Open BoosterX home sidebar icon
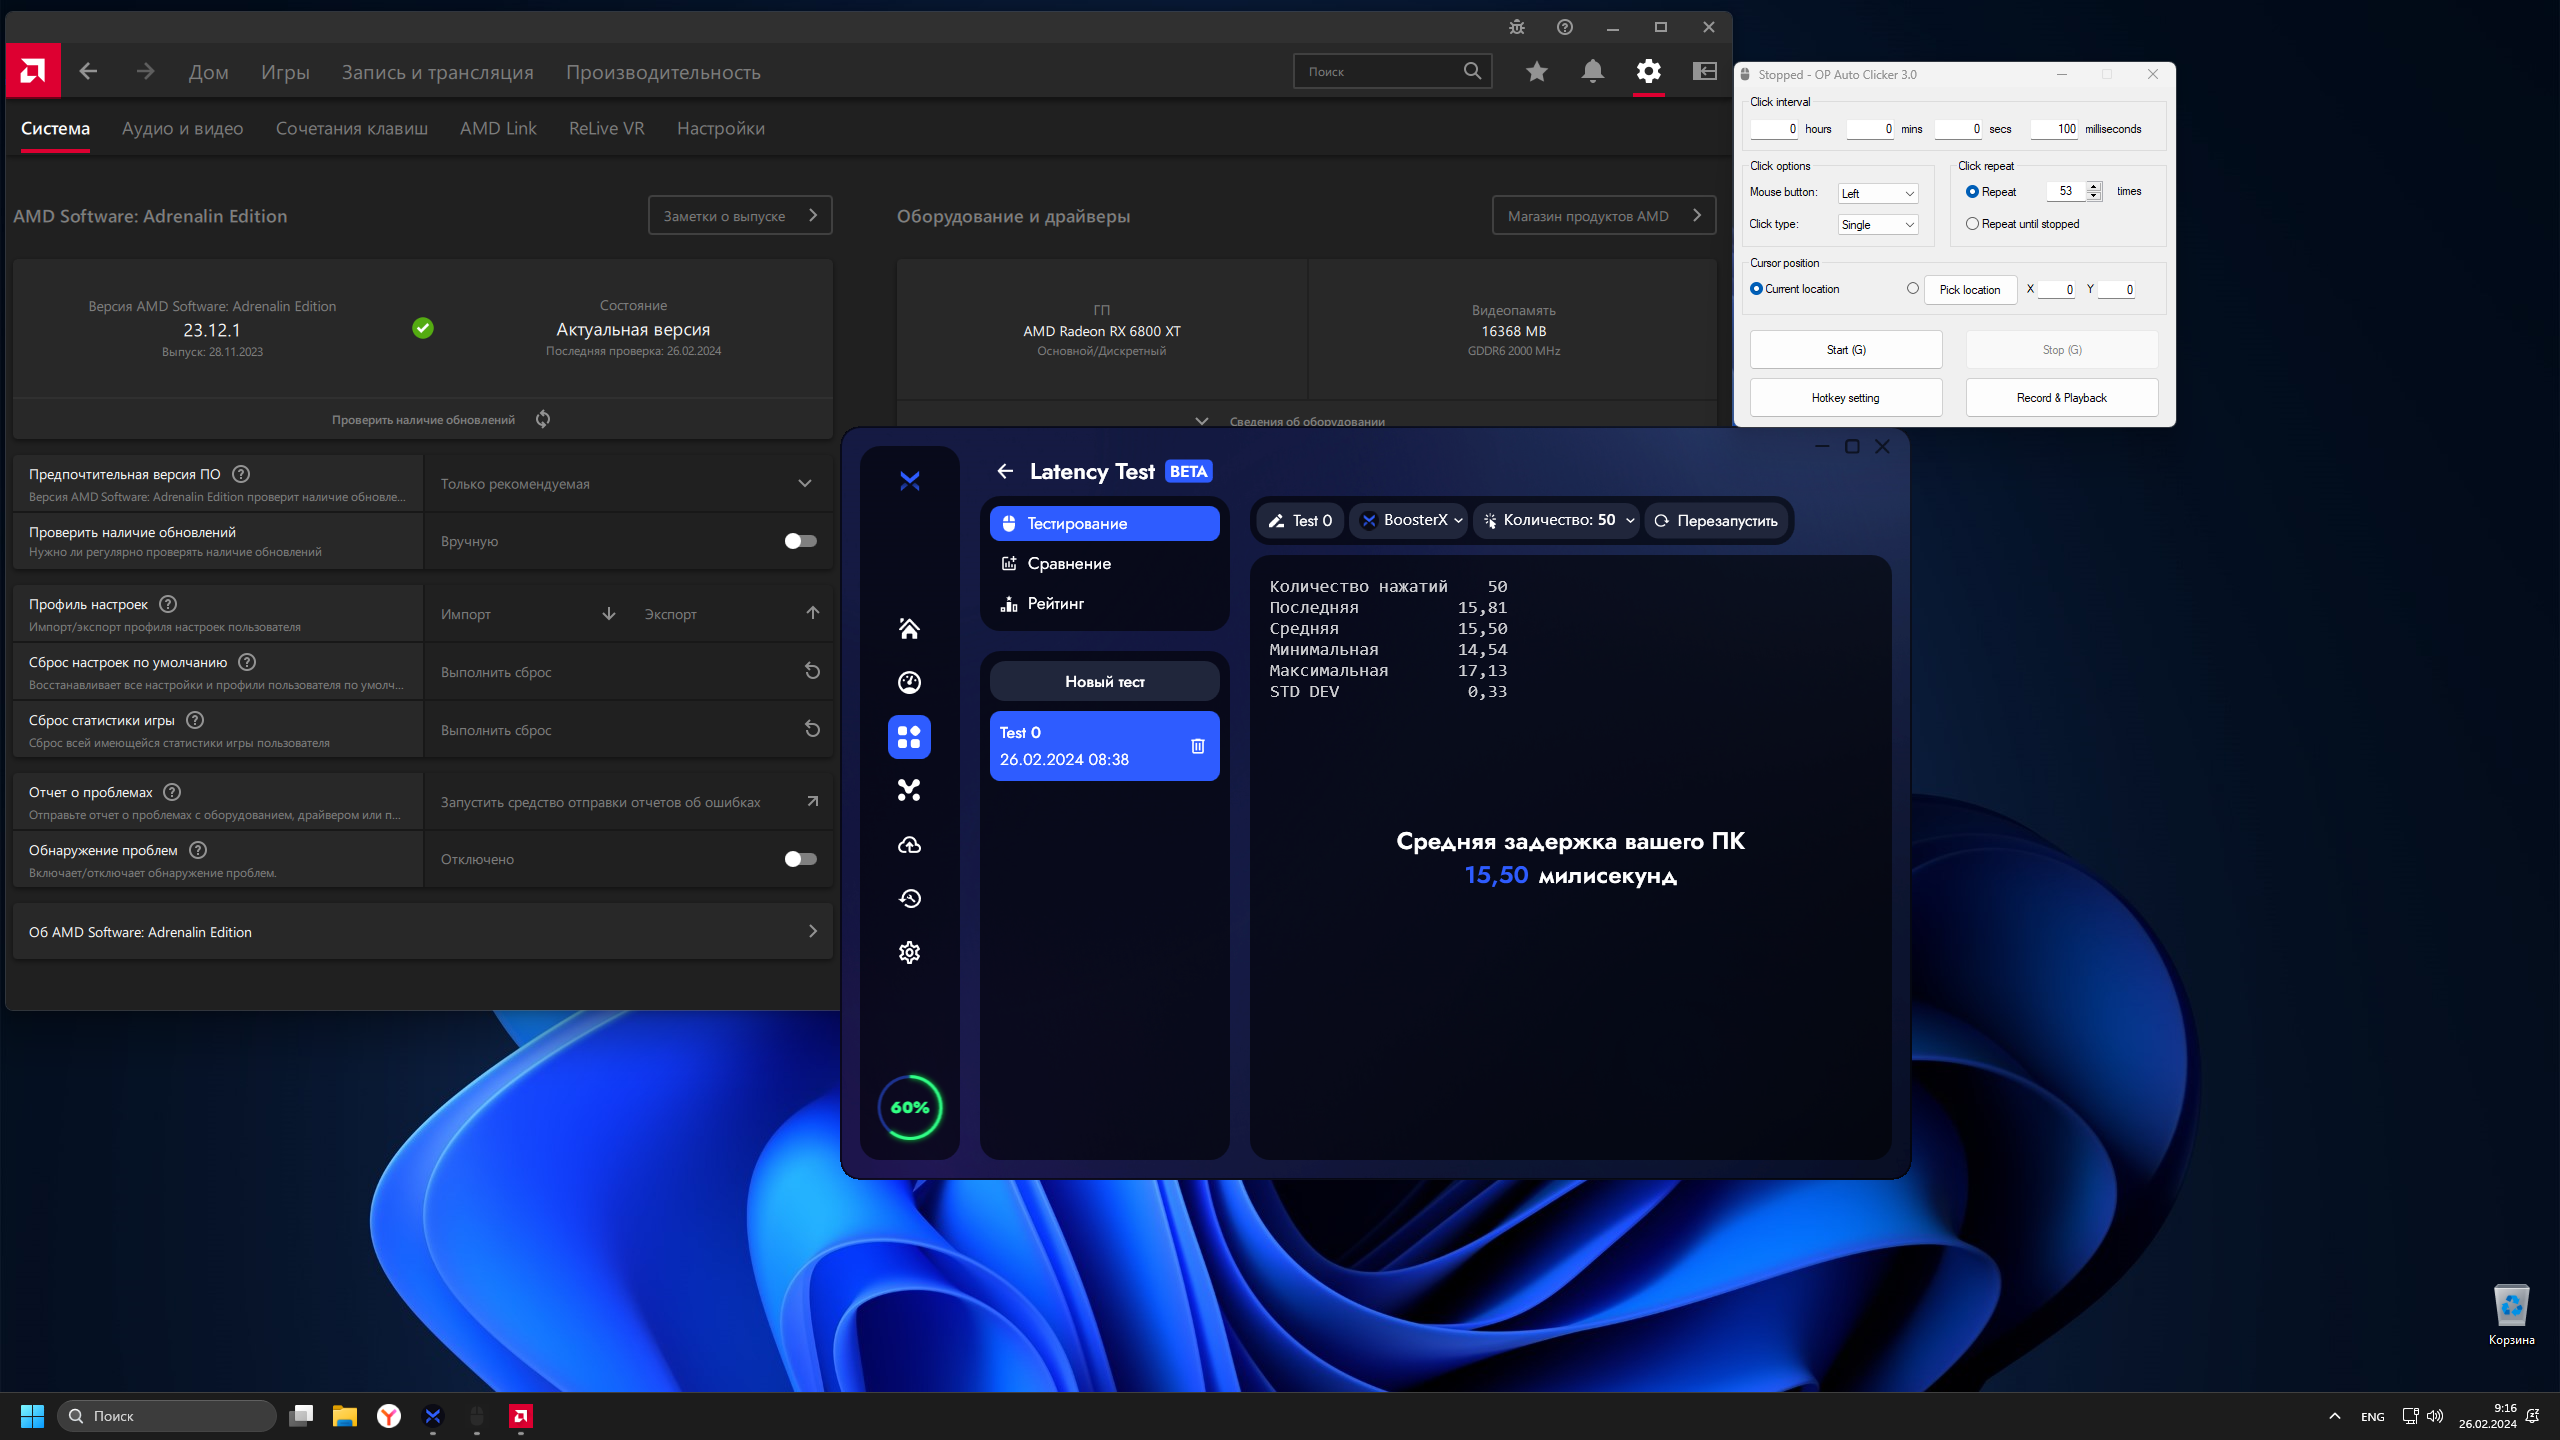This screenshot has height=1440, width=2560. 909,629
